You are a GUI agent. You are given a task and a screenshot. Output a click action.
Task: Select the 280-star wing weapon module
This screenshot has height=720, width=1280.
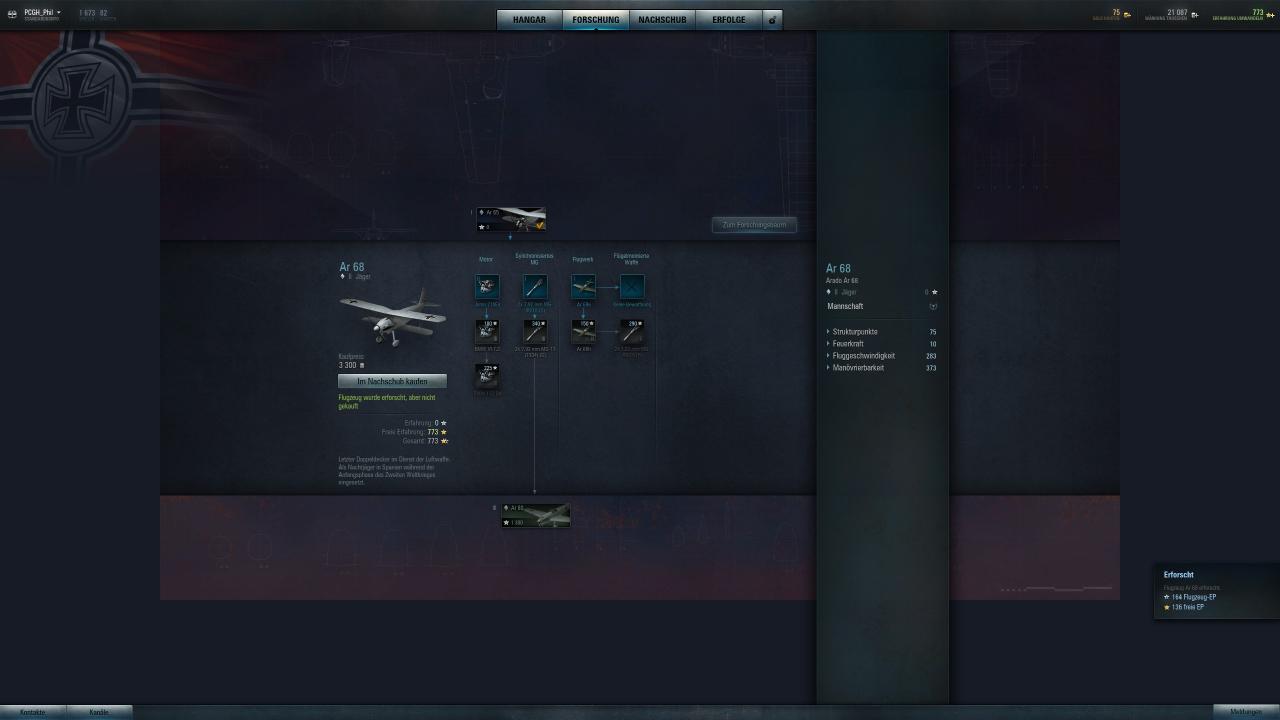coord(632,332)
